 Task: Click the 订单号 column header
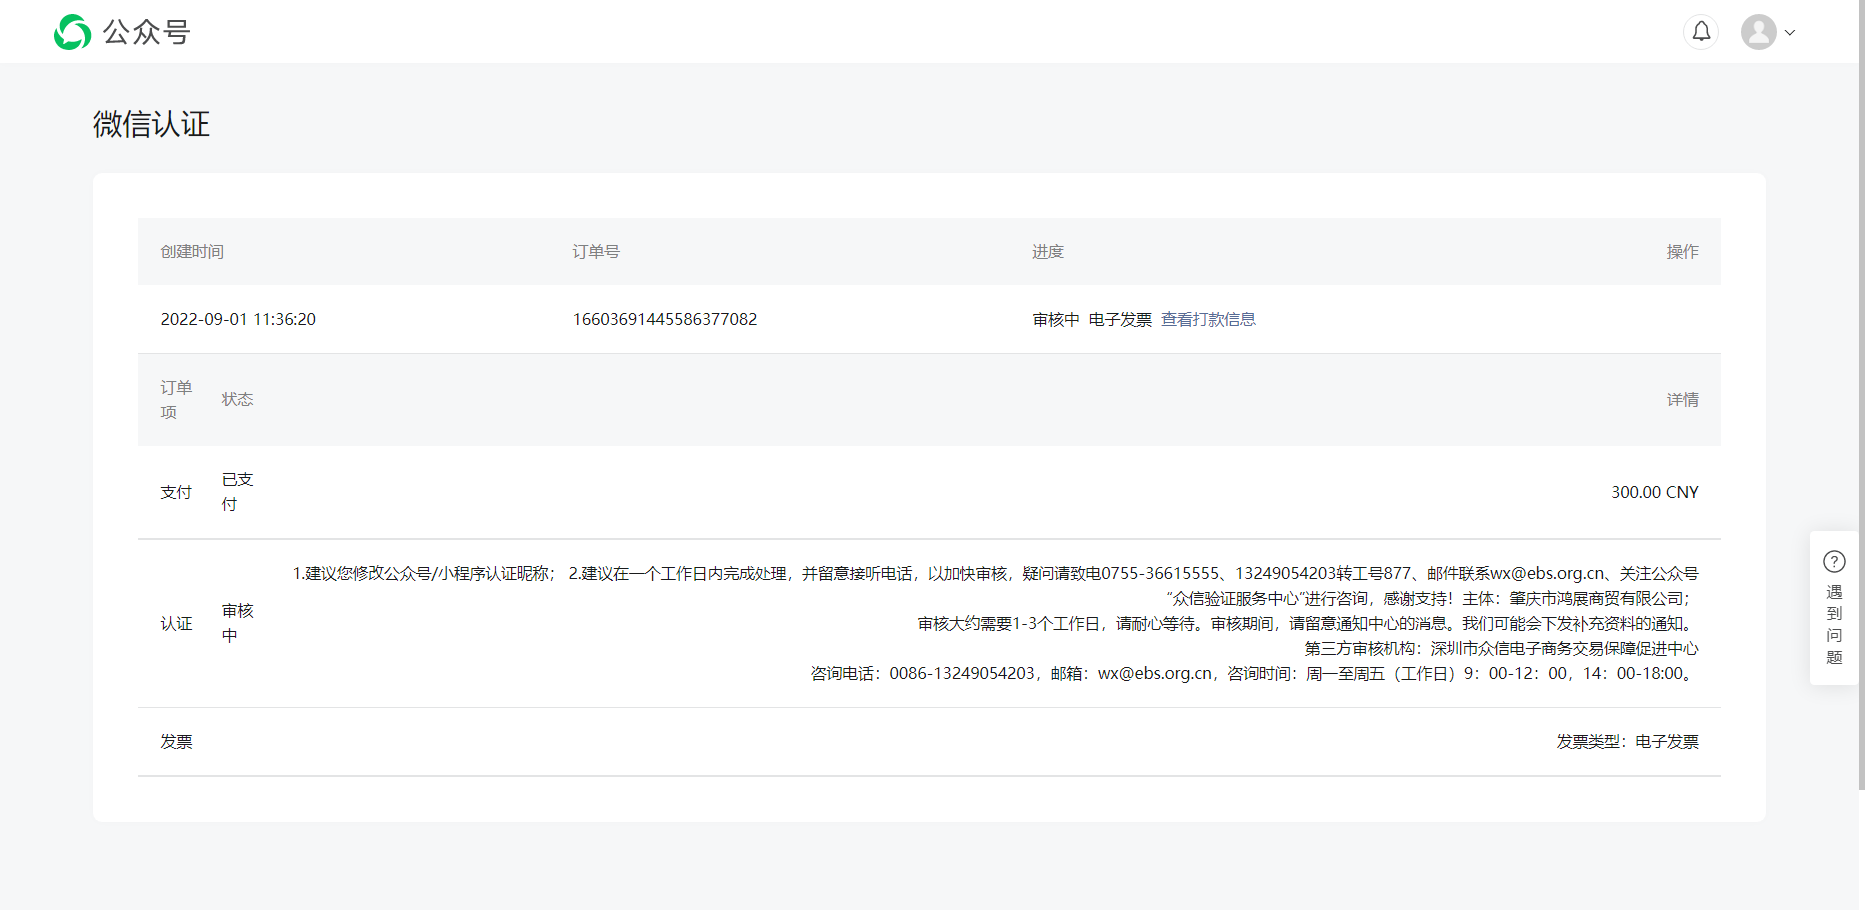pyautogui.click(x=596, y=251)
